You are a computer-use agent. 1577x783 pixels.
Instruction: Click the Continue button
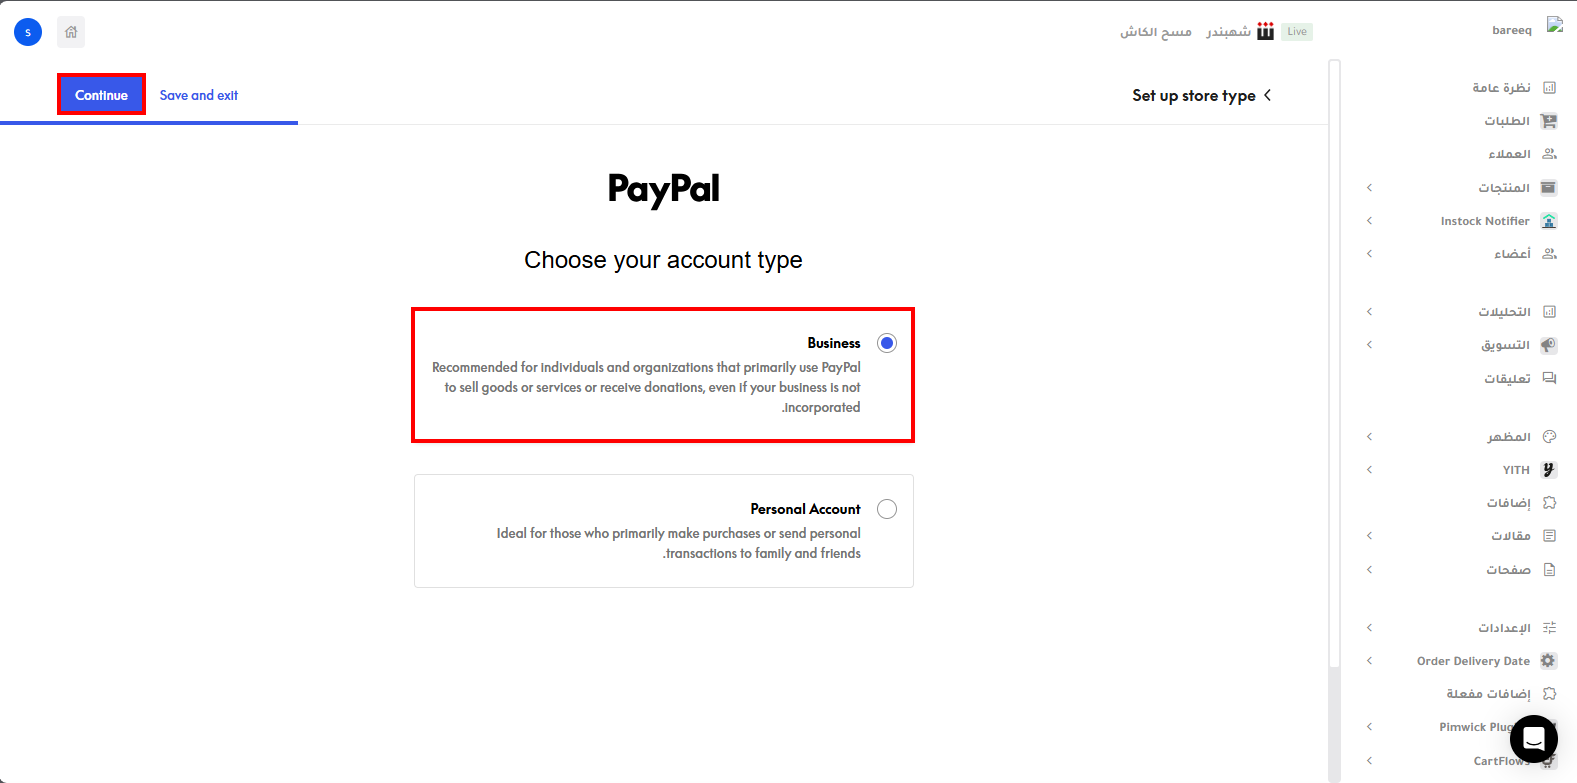[101, 95]
